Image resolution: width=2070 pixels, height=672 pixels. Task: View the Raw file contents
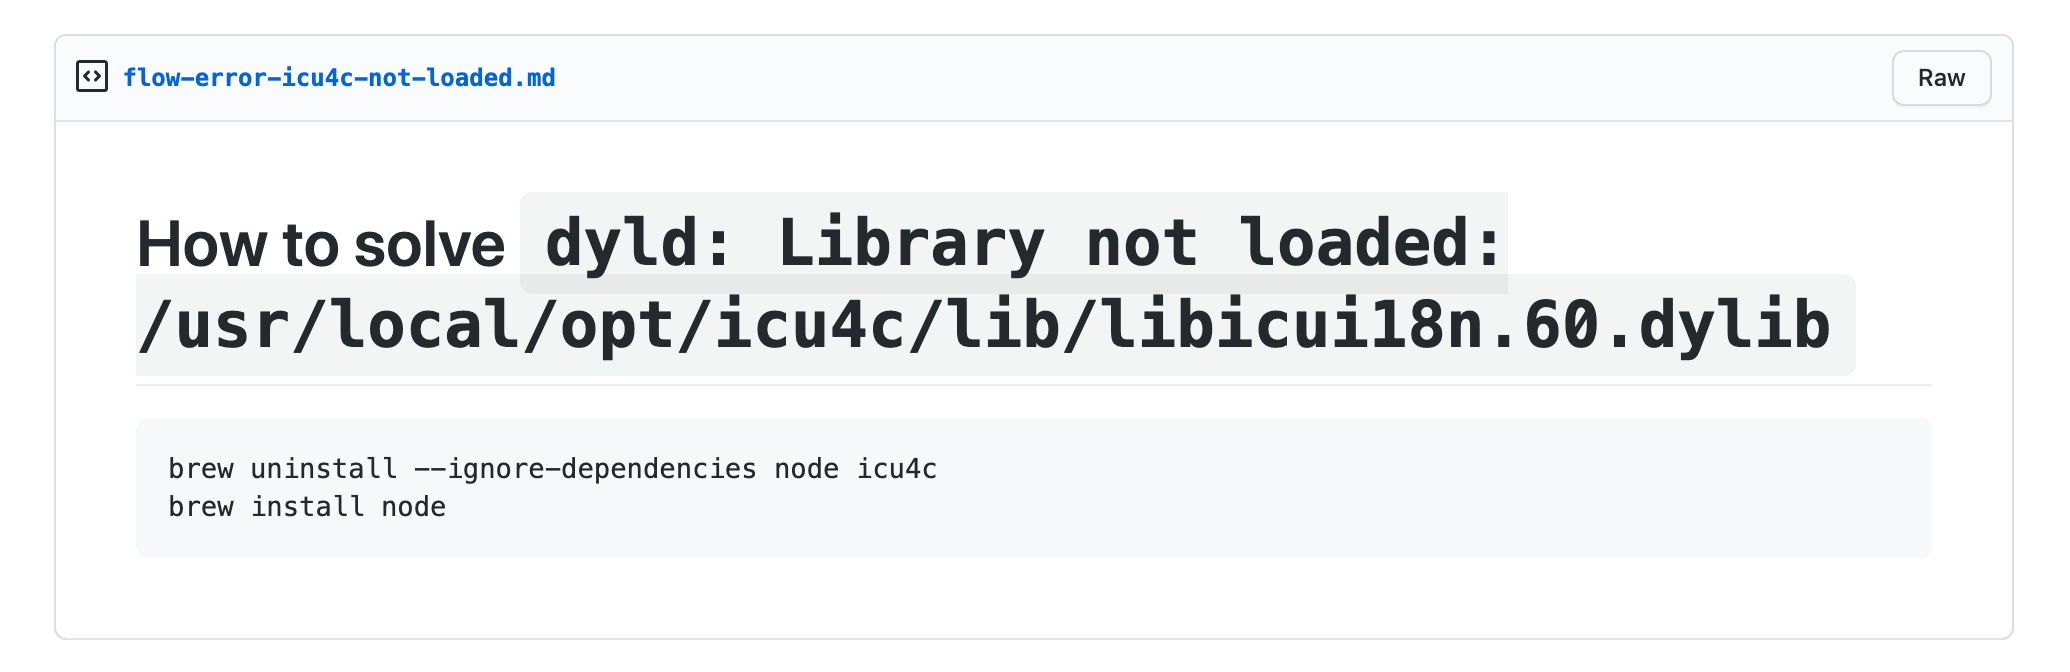(x=1941, y=78)
